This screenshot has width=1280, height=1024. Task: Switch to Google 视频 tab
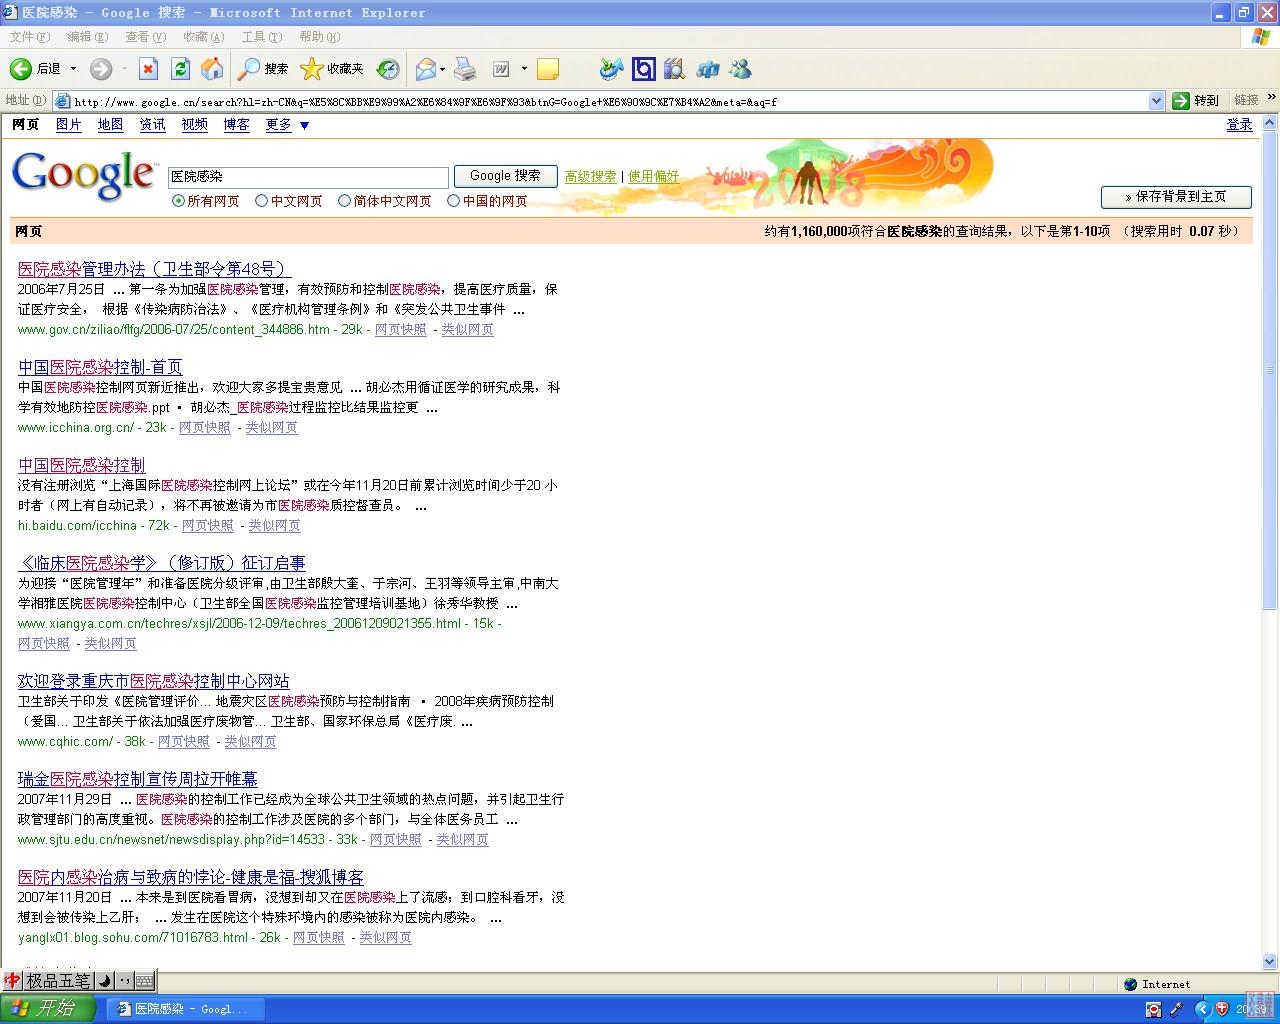[194, 125]
